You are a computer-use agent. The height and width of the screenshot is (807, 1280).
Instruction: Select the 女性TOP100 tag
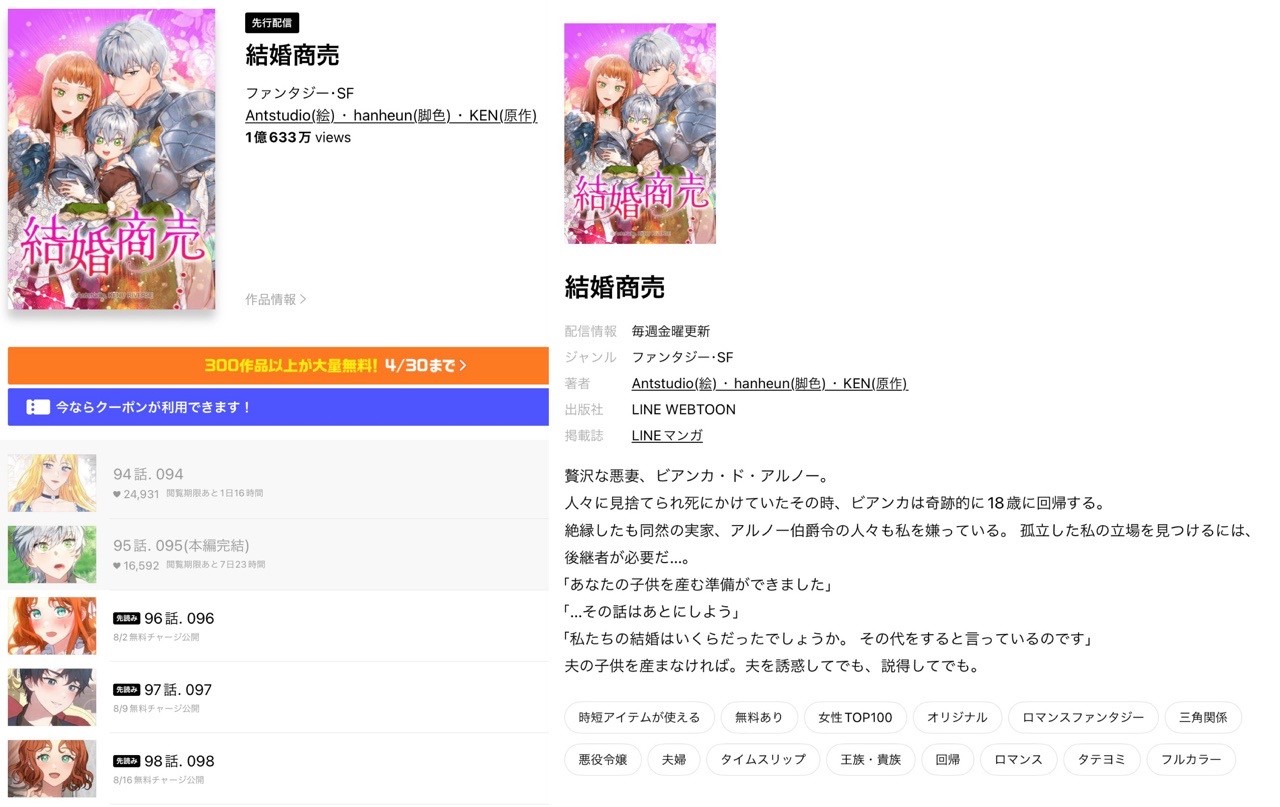tap(855, 717)
